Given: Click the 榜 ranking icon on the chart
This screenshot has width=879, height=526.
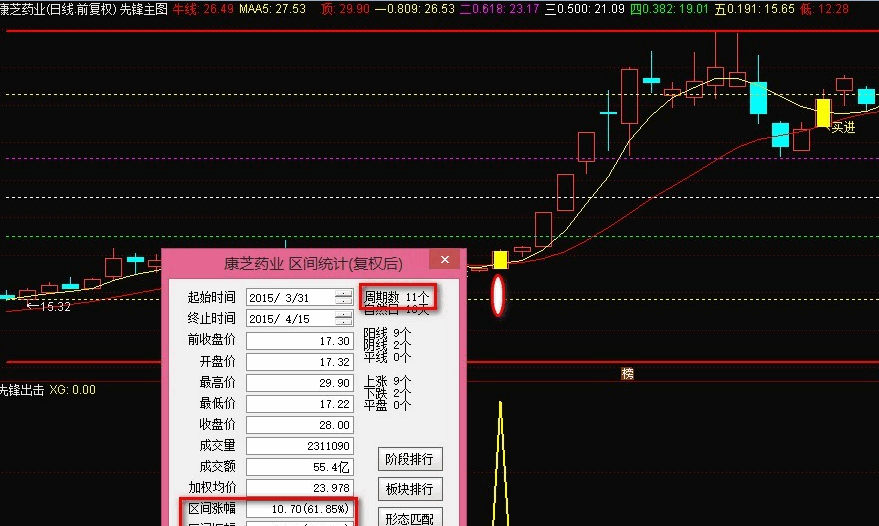Looking at the screenshot, I should pyautogui.click(x=627, y=373).
